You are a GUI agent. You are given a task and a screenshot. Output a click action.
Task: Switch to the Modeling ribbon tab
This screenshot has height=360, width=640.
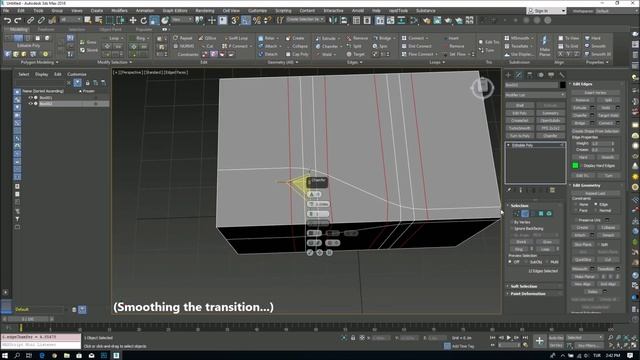click(18, 29)
